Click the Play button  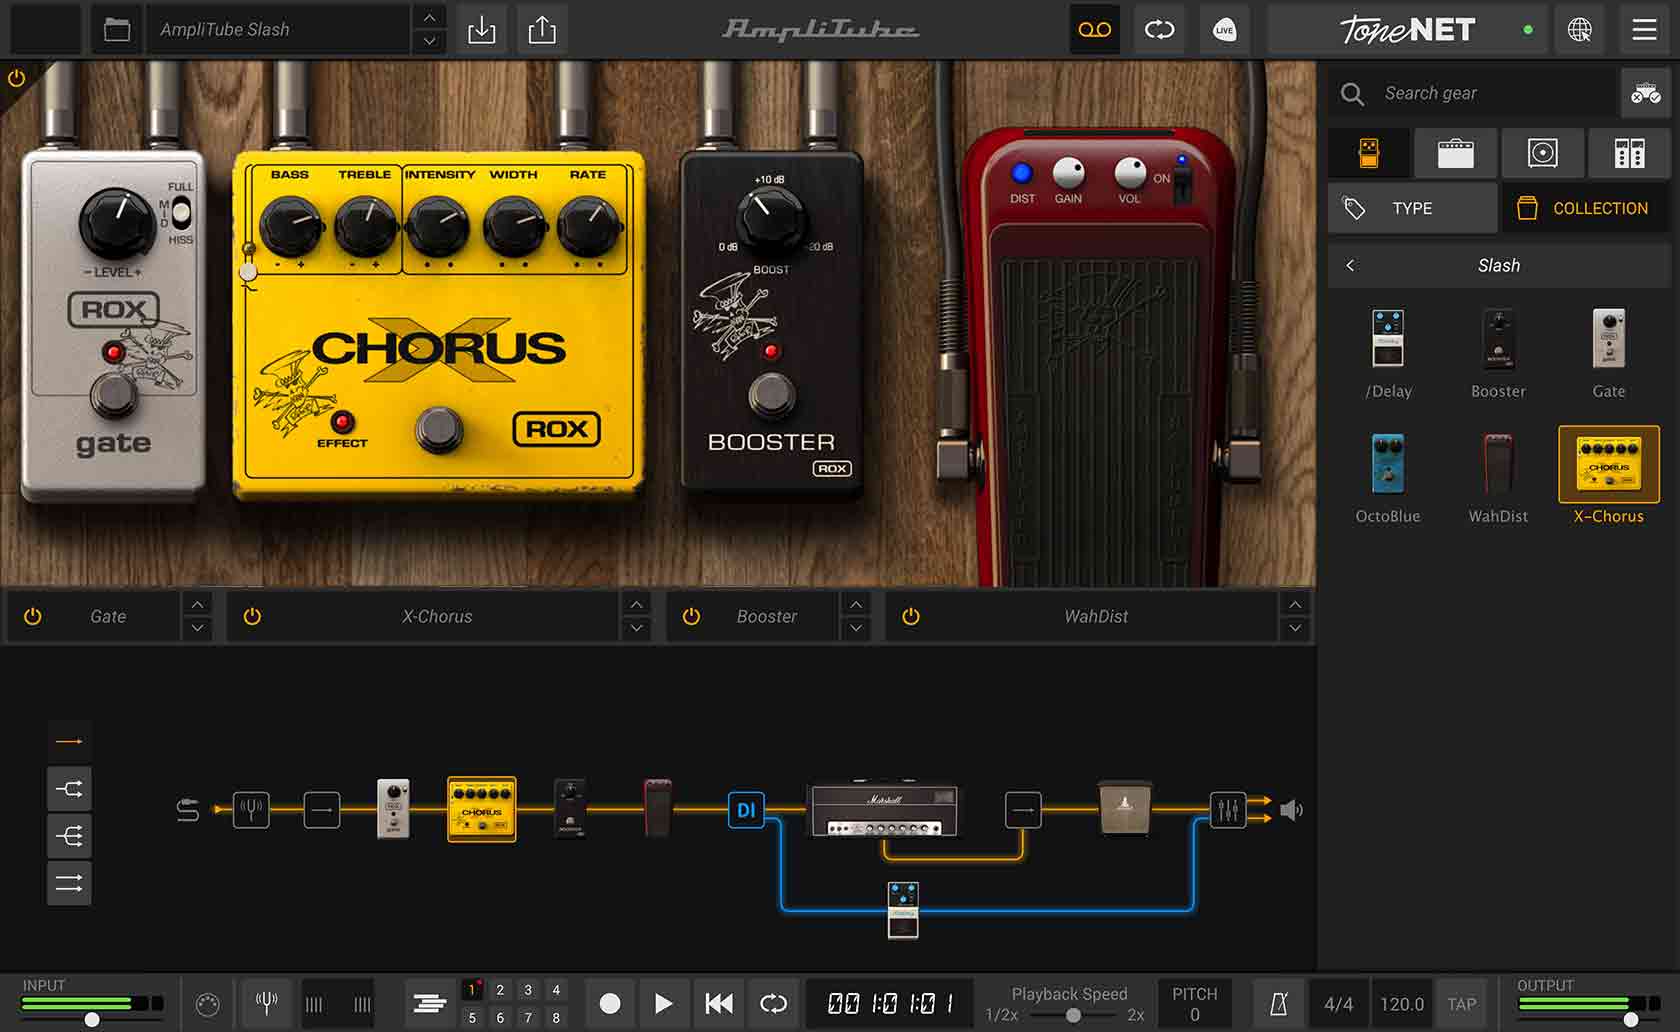click(x=663, y=1003)
